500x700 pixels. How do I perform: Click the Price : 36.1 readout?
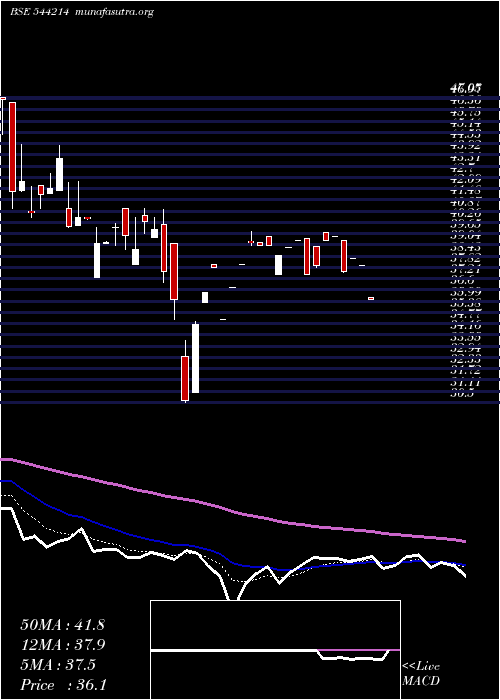[x=63, y=685]
